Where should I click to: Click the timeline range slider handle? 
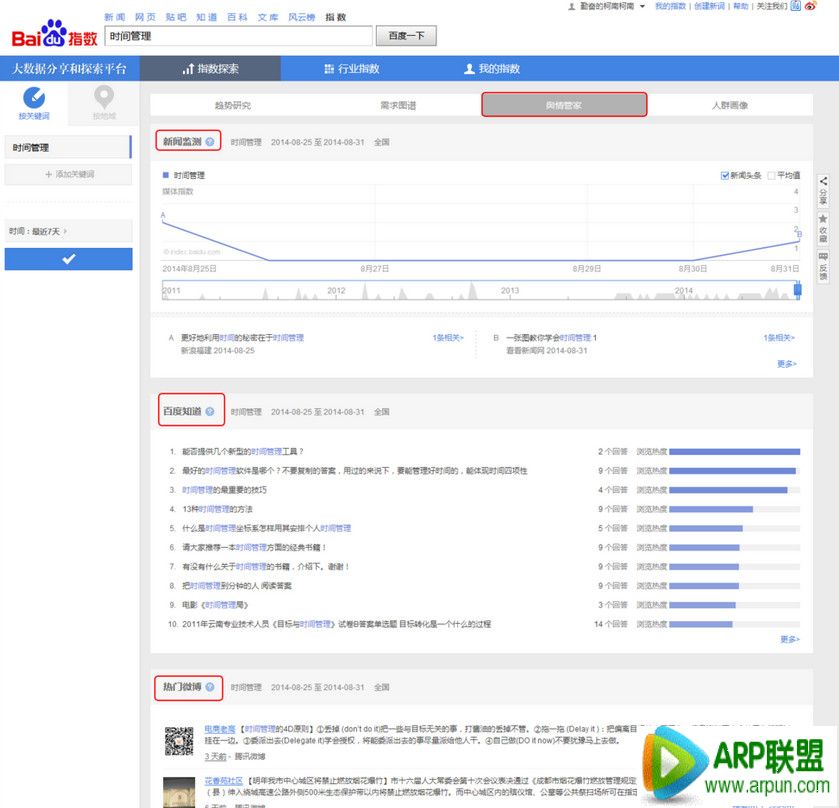797,290
